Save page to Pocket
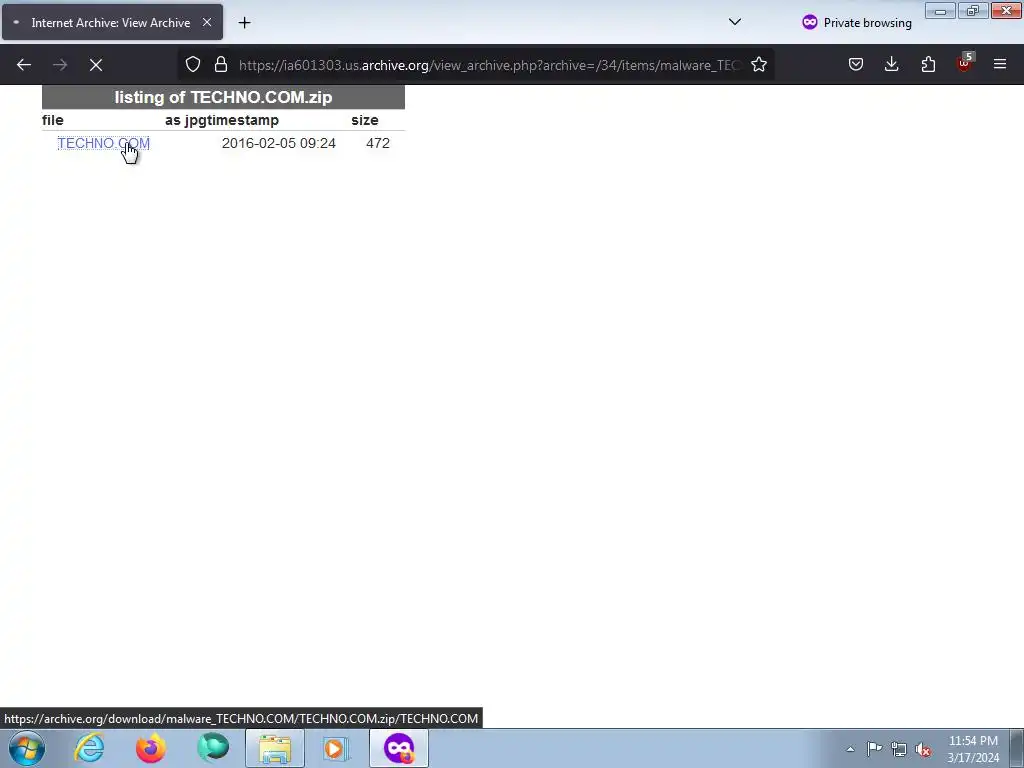Viewport: 1024px width, 768px height. pyautogui.click(x=856, y=65)
